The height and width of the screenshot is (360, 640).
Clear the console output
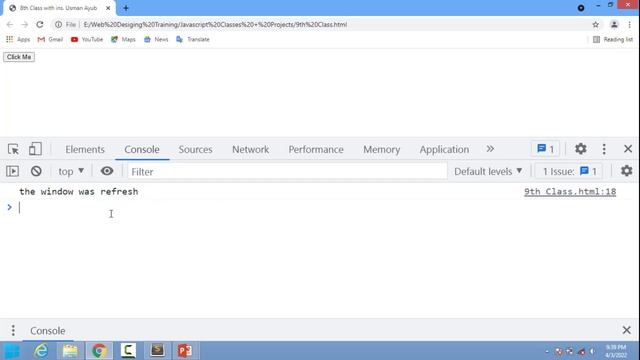click(36, 171)
